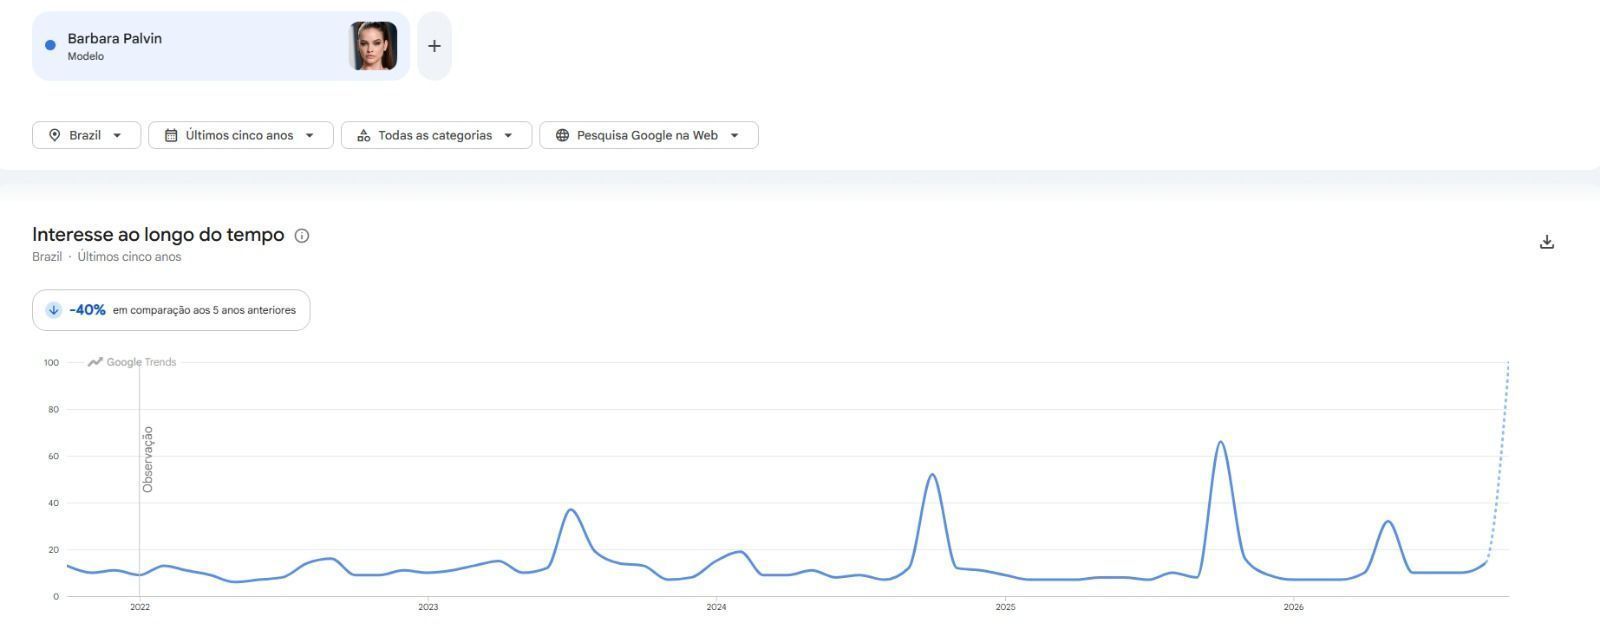This screenshot has height=642, width=1600.
Task: Click the down arrow icon in -40% chip
Action: coord(54,310)
